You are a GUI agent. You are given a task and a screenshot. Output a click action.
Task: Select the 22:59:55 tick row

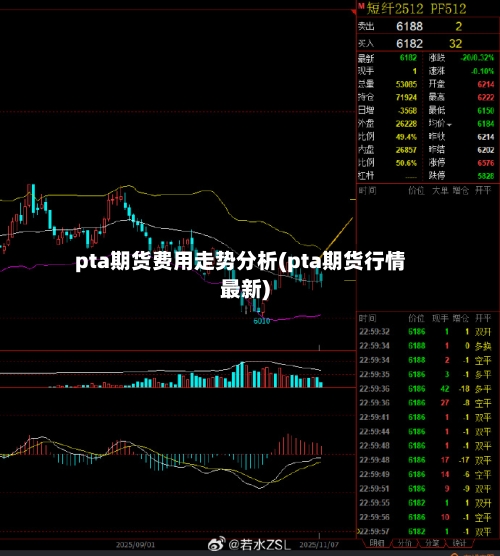tap(425, 503)
